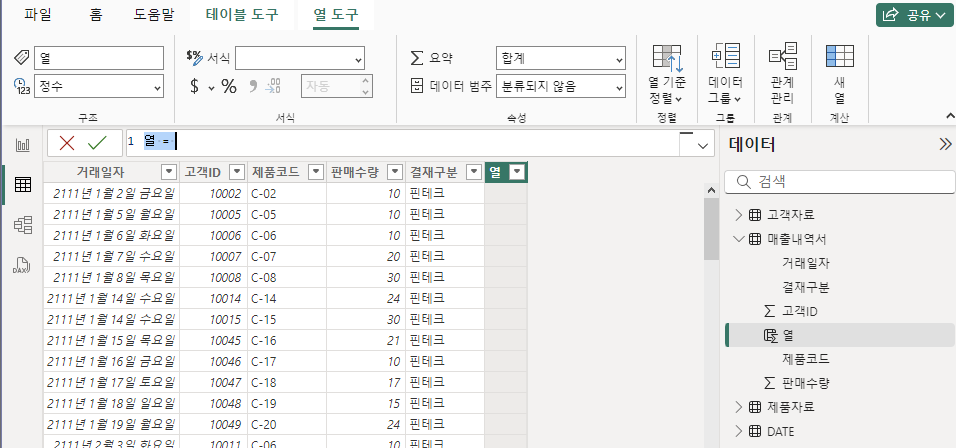Click the scrollbar up arrow
Viewport: 956px width, 448px height.
[x=711, y=190]
